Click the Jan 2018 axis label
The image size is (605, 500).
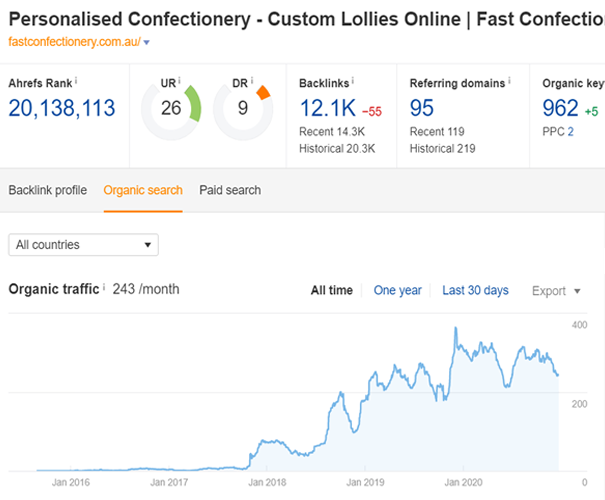pos(267,482)
